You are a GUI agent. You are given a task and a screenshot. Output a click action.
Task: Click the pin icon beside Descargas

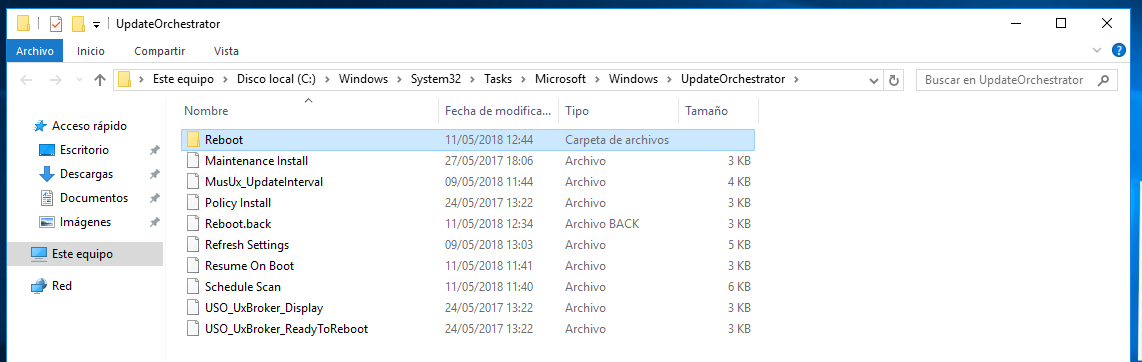[x=154, y=175]
